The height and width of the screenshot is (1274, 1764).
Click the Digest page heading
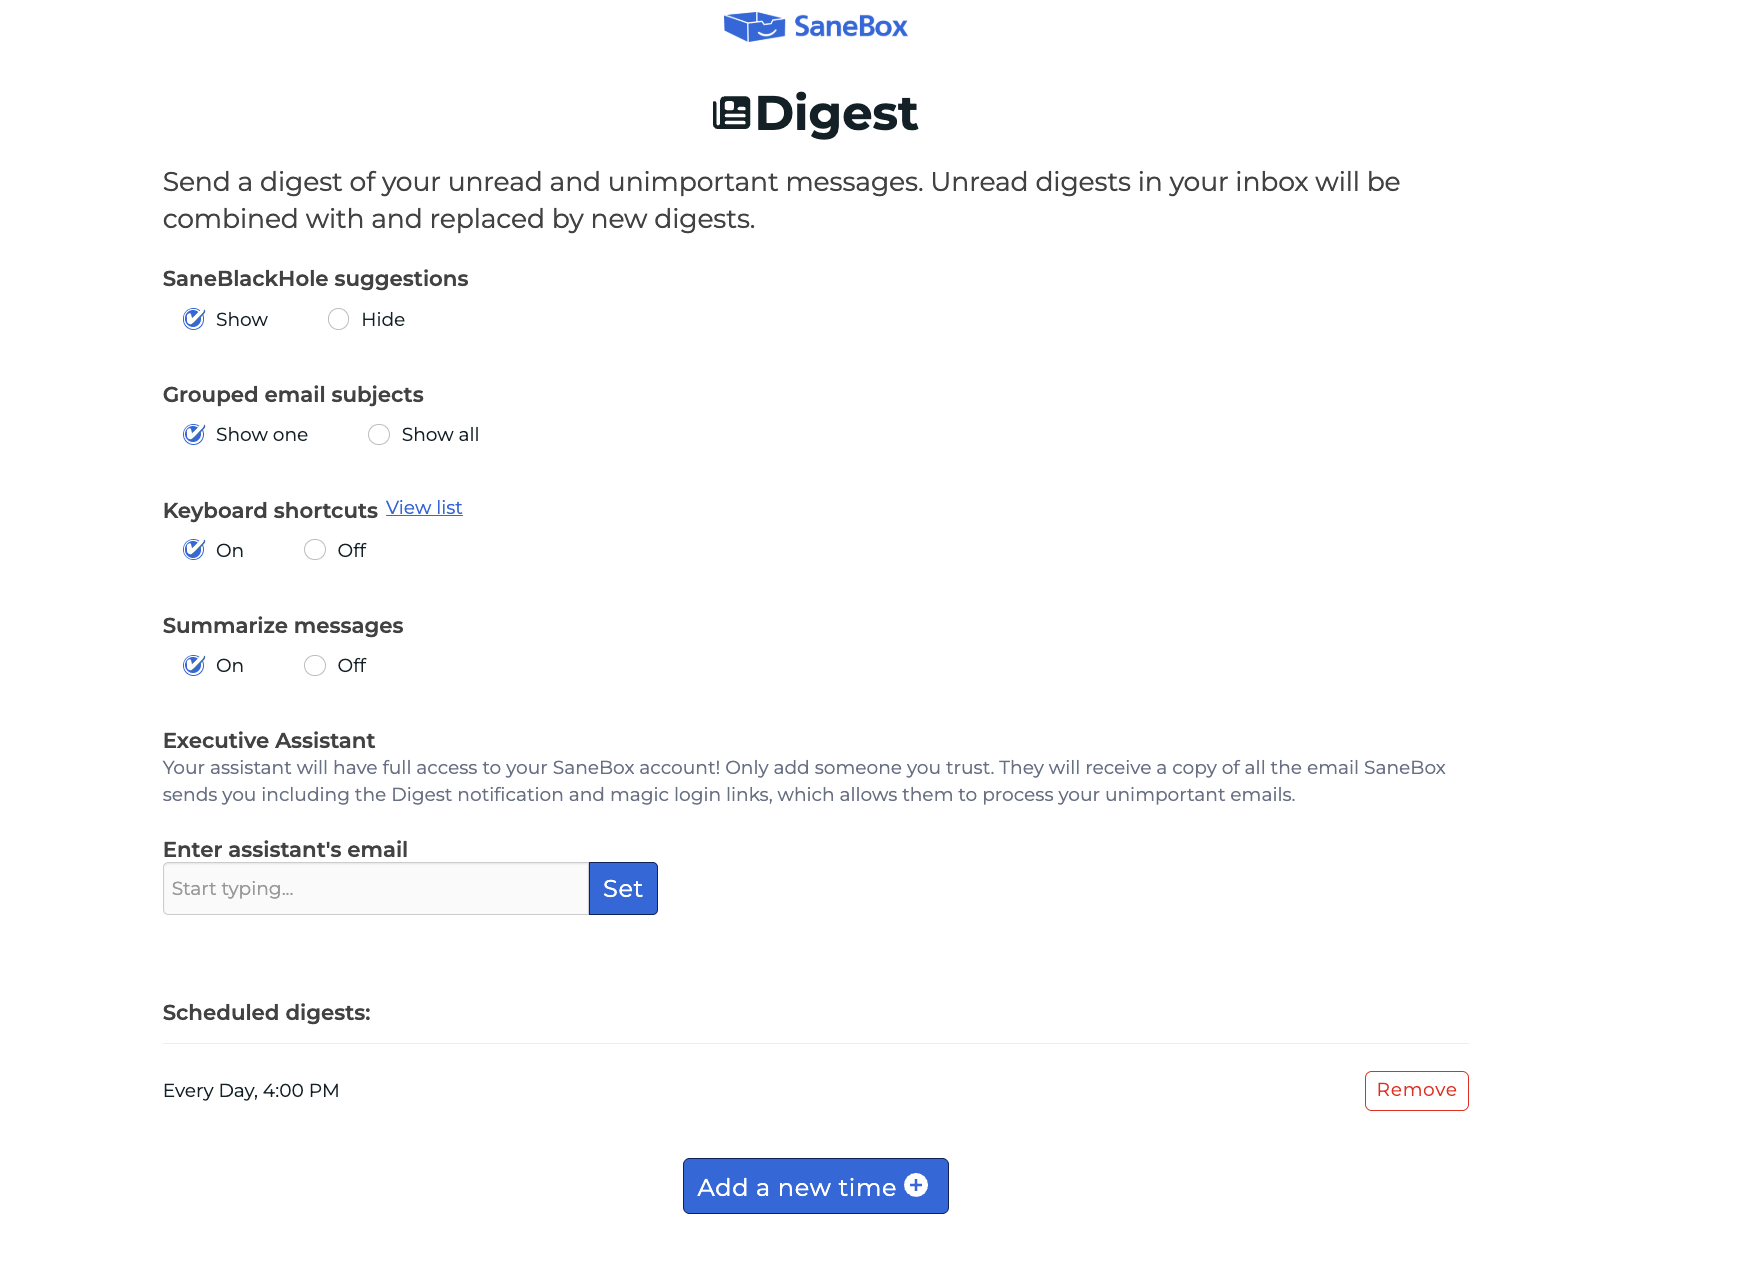pos(836,113)
